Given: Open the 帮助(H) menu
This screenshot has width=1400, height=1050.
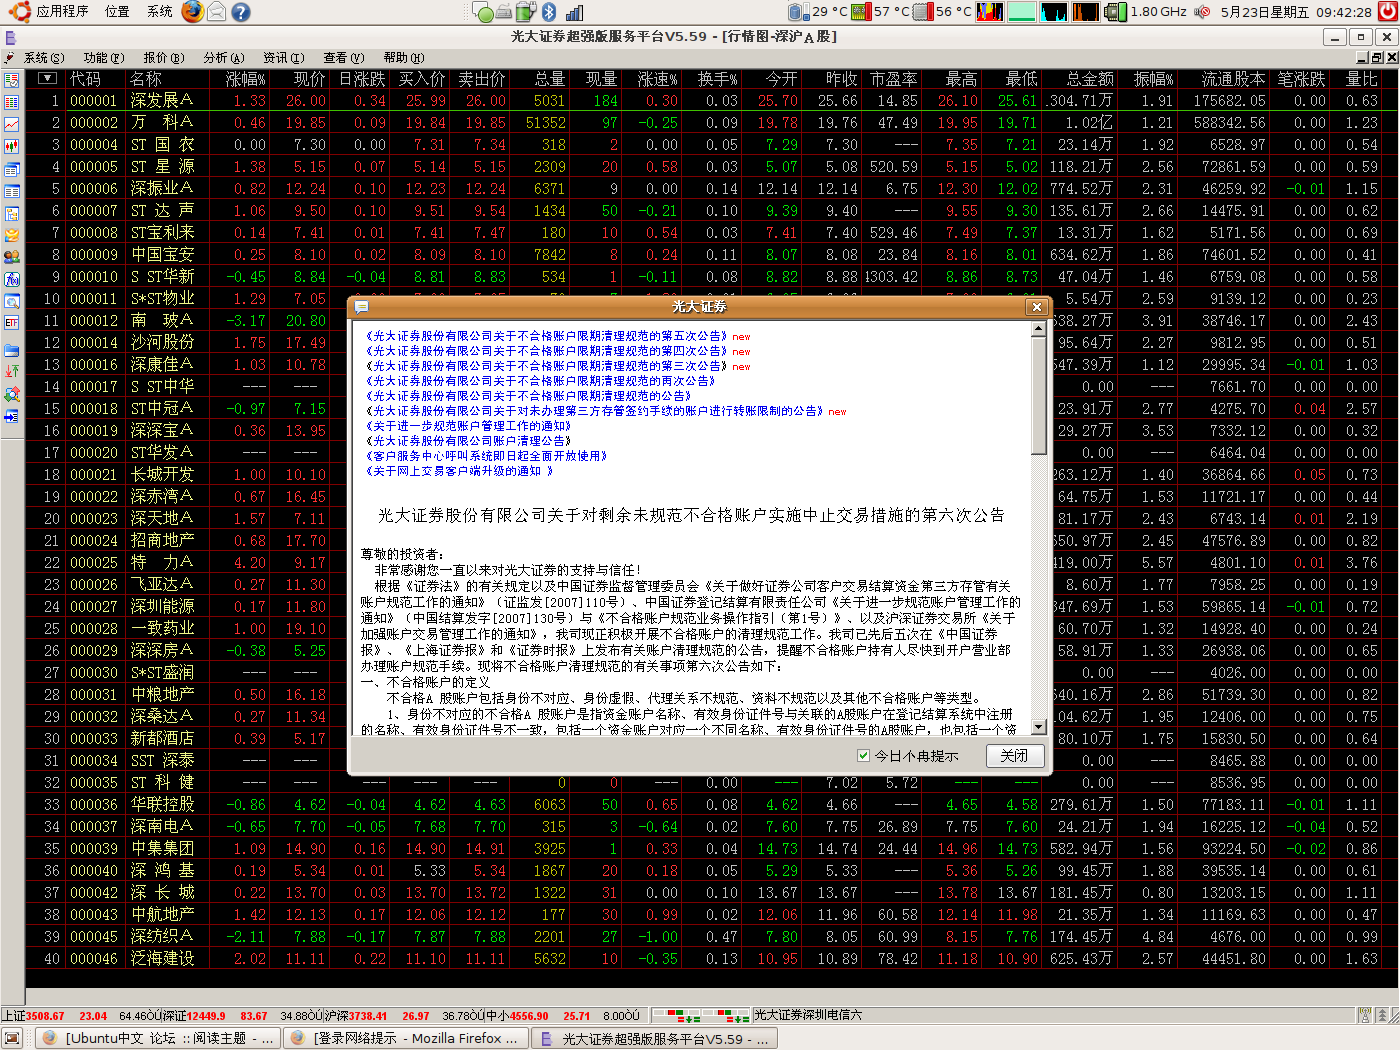Looking at the screenshot, I should pyautogui.click(x=403, y=58).
